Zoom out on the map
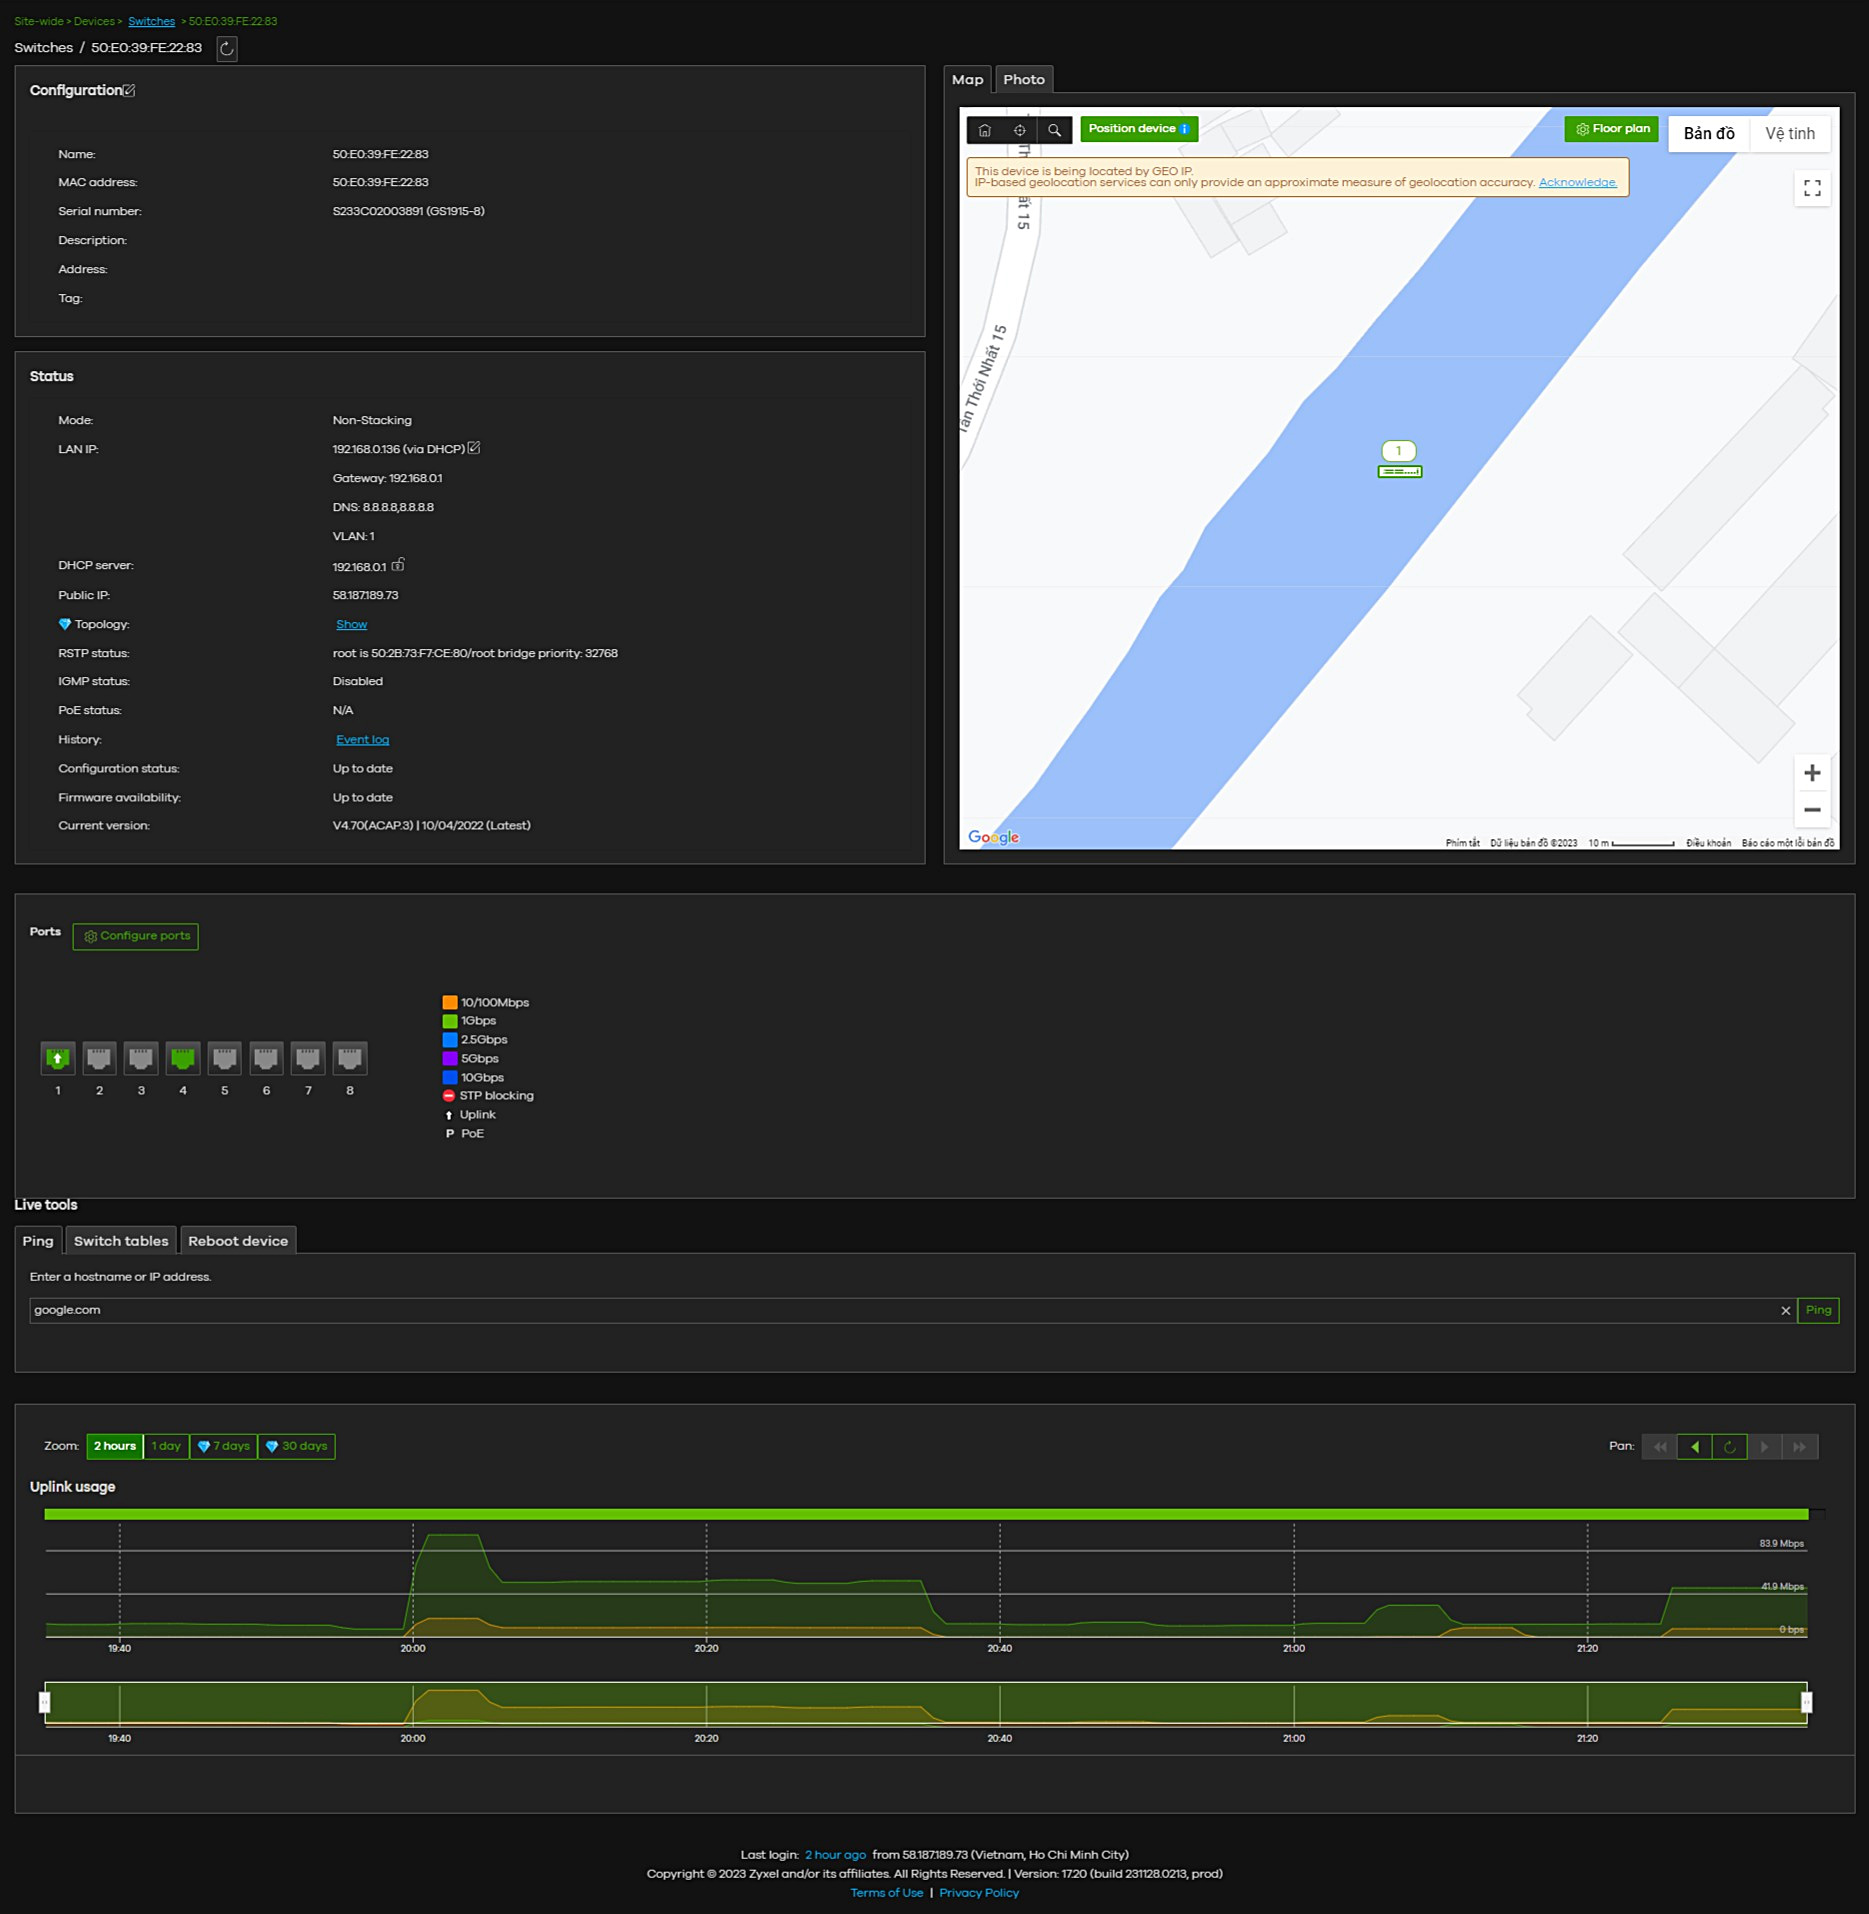1869x1914 pixels. (1812, 810)
